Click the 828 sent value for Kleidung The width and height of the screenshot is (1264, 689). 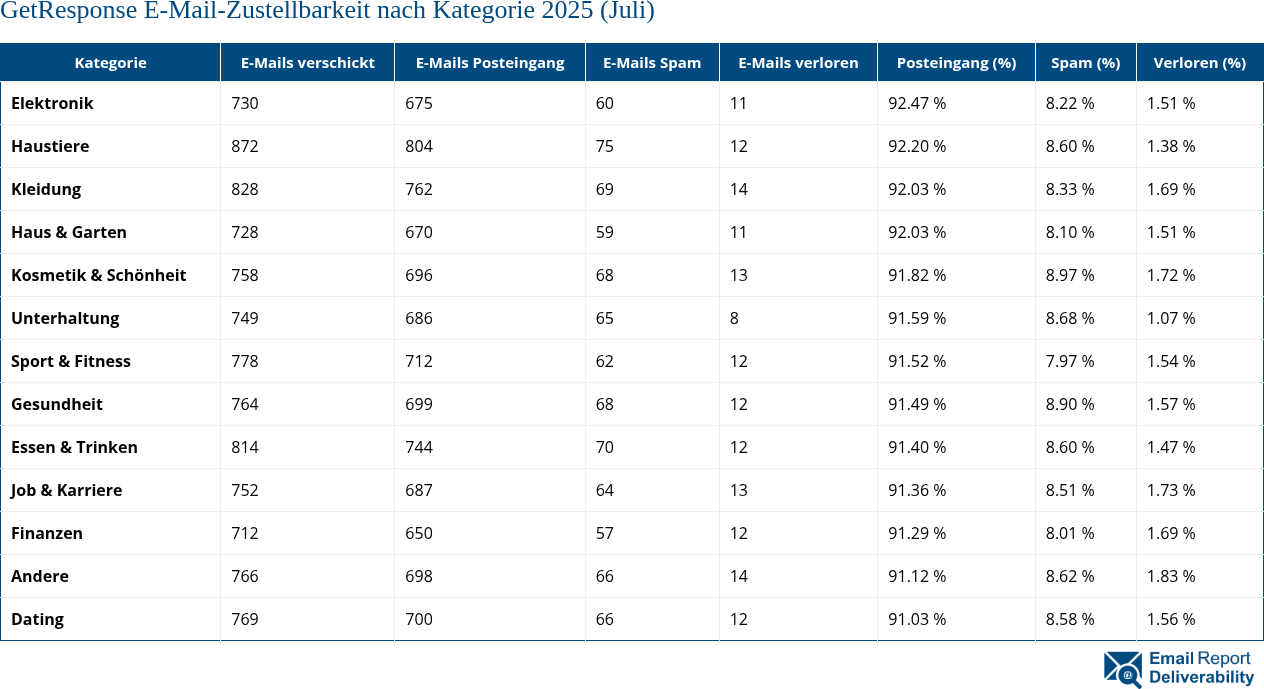pos(245,189)
